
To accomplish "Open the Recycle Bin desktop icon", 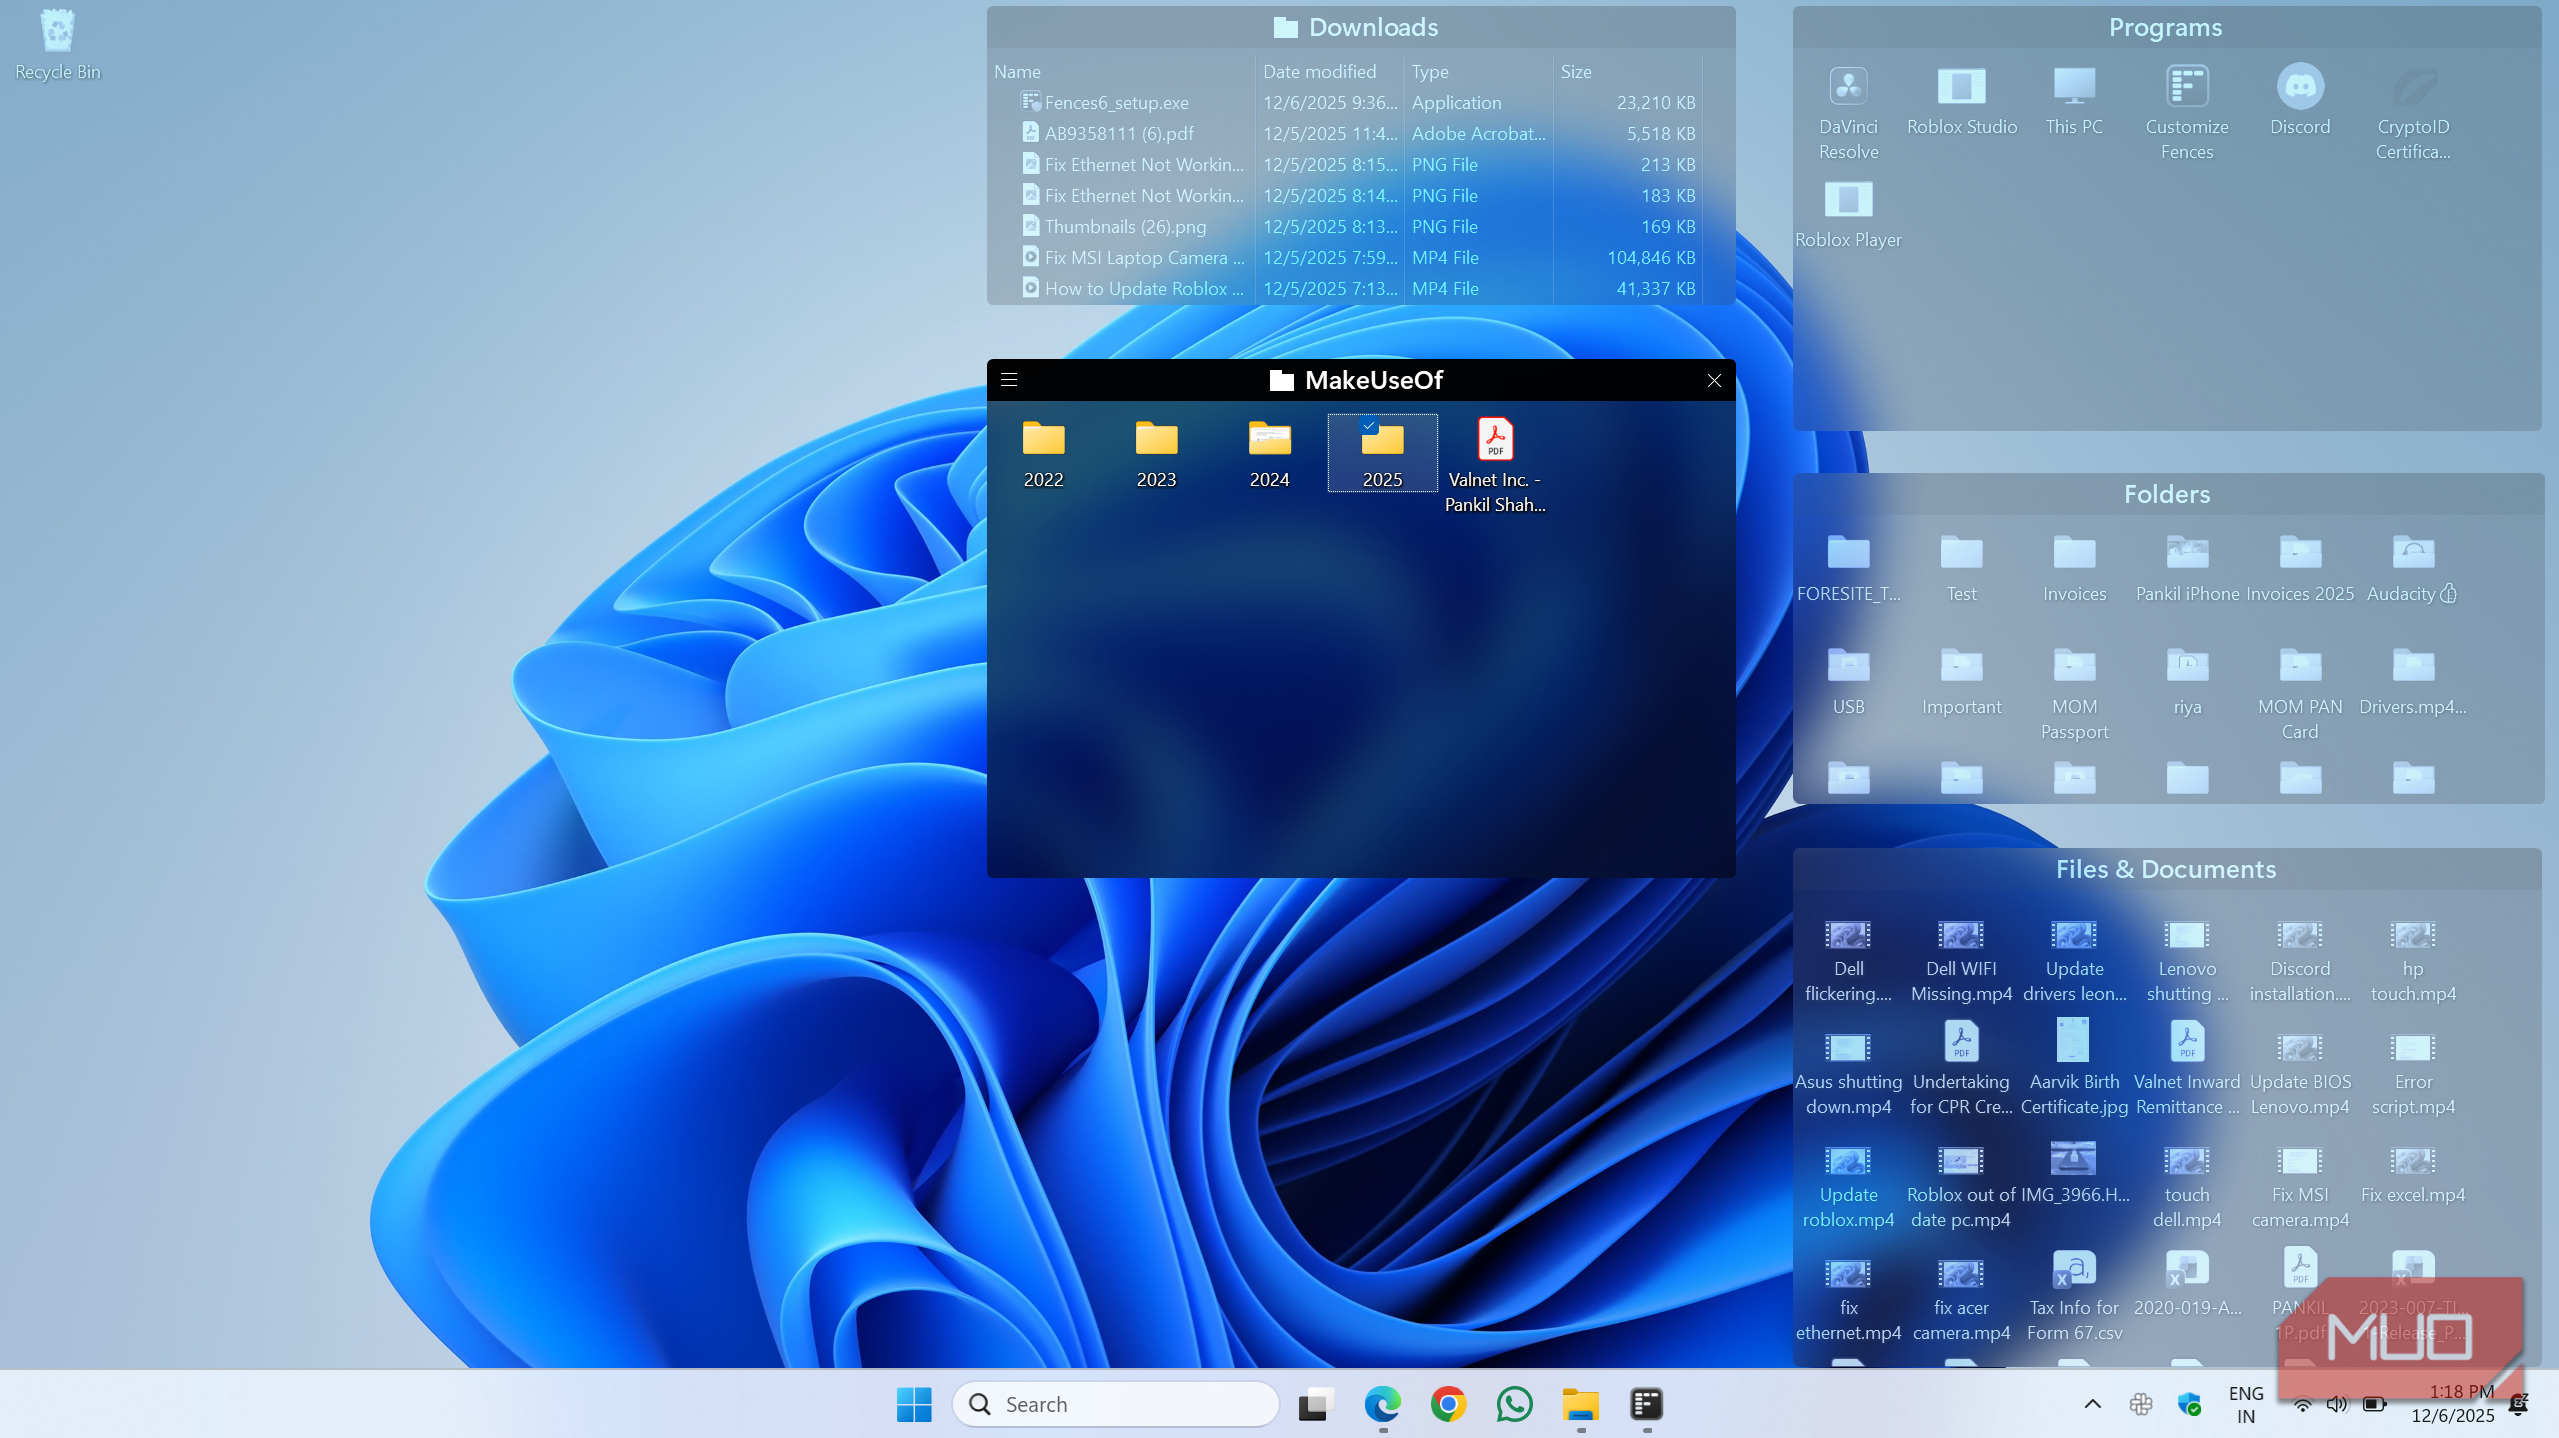I will (57, 46).
